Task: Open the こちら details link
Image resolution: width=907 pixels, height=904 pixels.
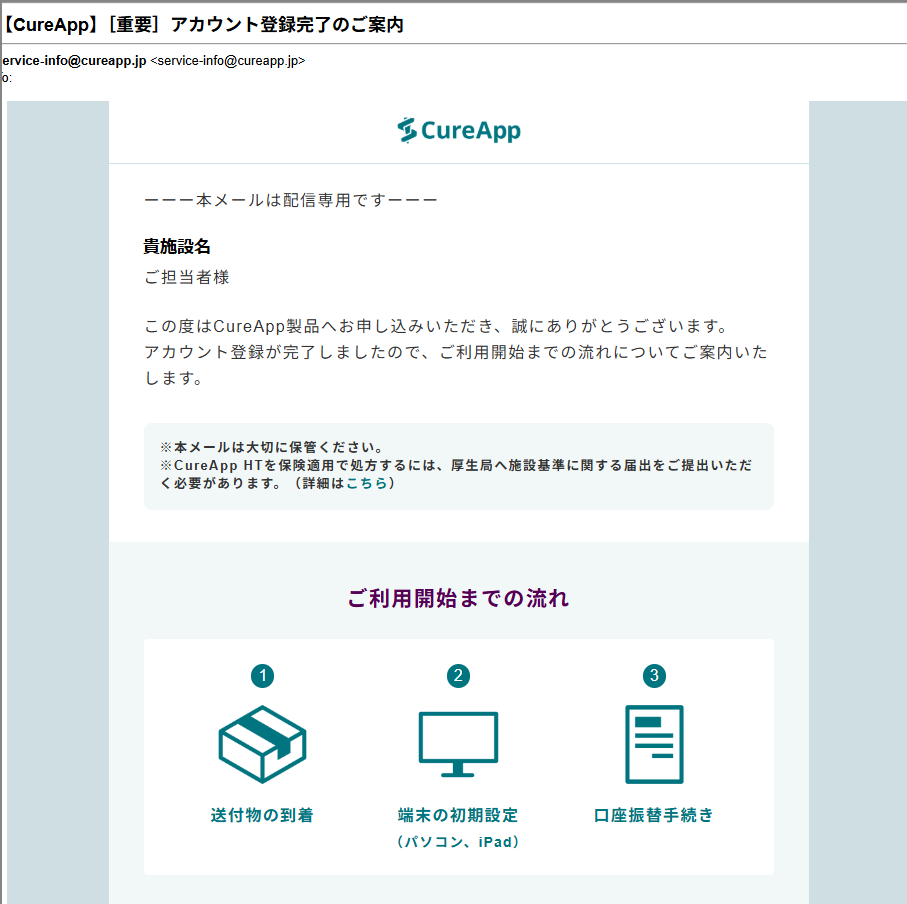Action: (x=367, y=484)
